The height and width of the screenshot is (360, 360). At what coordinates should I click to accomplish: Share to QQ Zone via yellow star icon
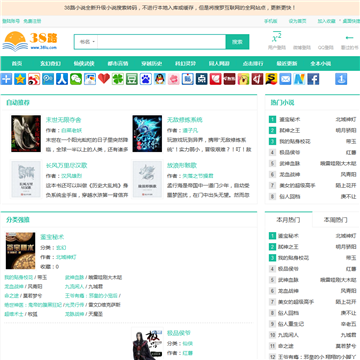[x=20, y=79]
